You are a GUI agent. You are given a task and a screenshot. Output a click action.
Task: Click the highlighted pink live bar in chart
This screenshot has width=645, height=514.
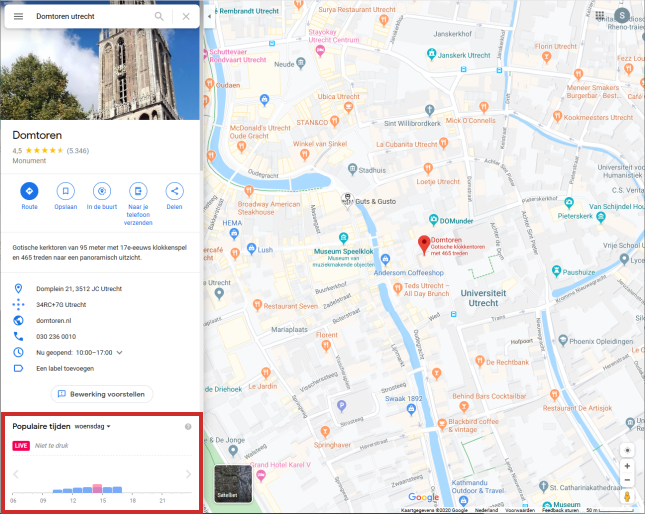click(x=97, y=489)
